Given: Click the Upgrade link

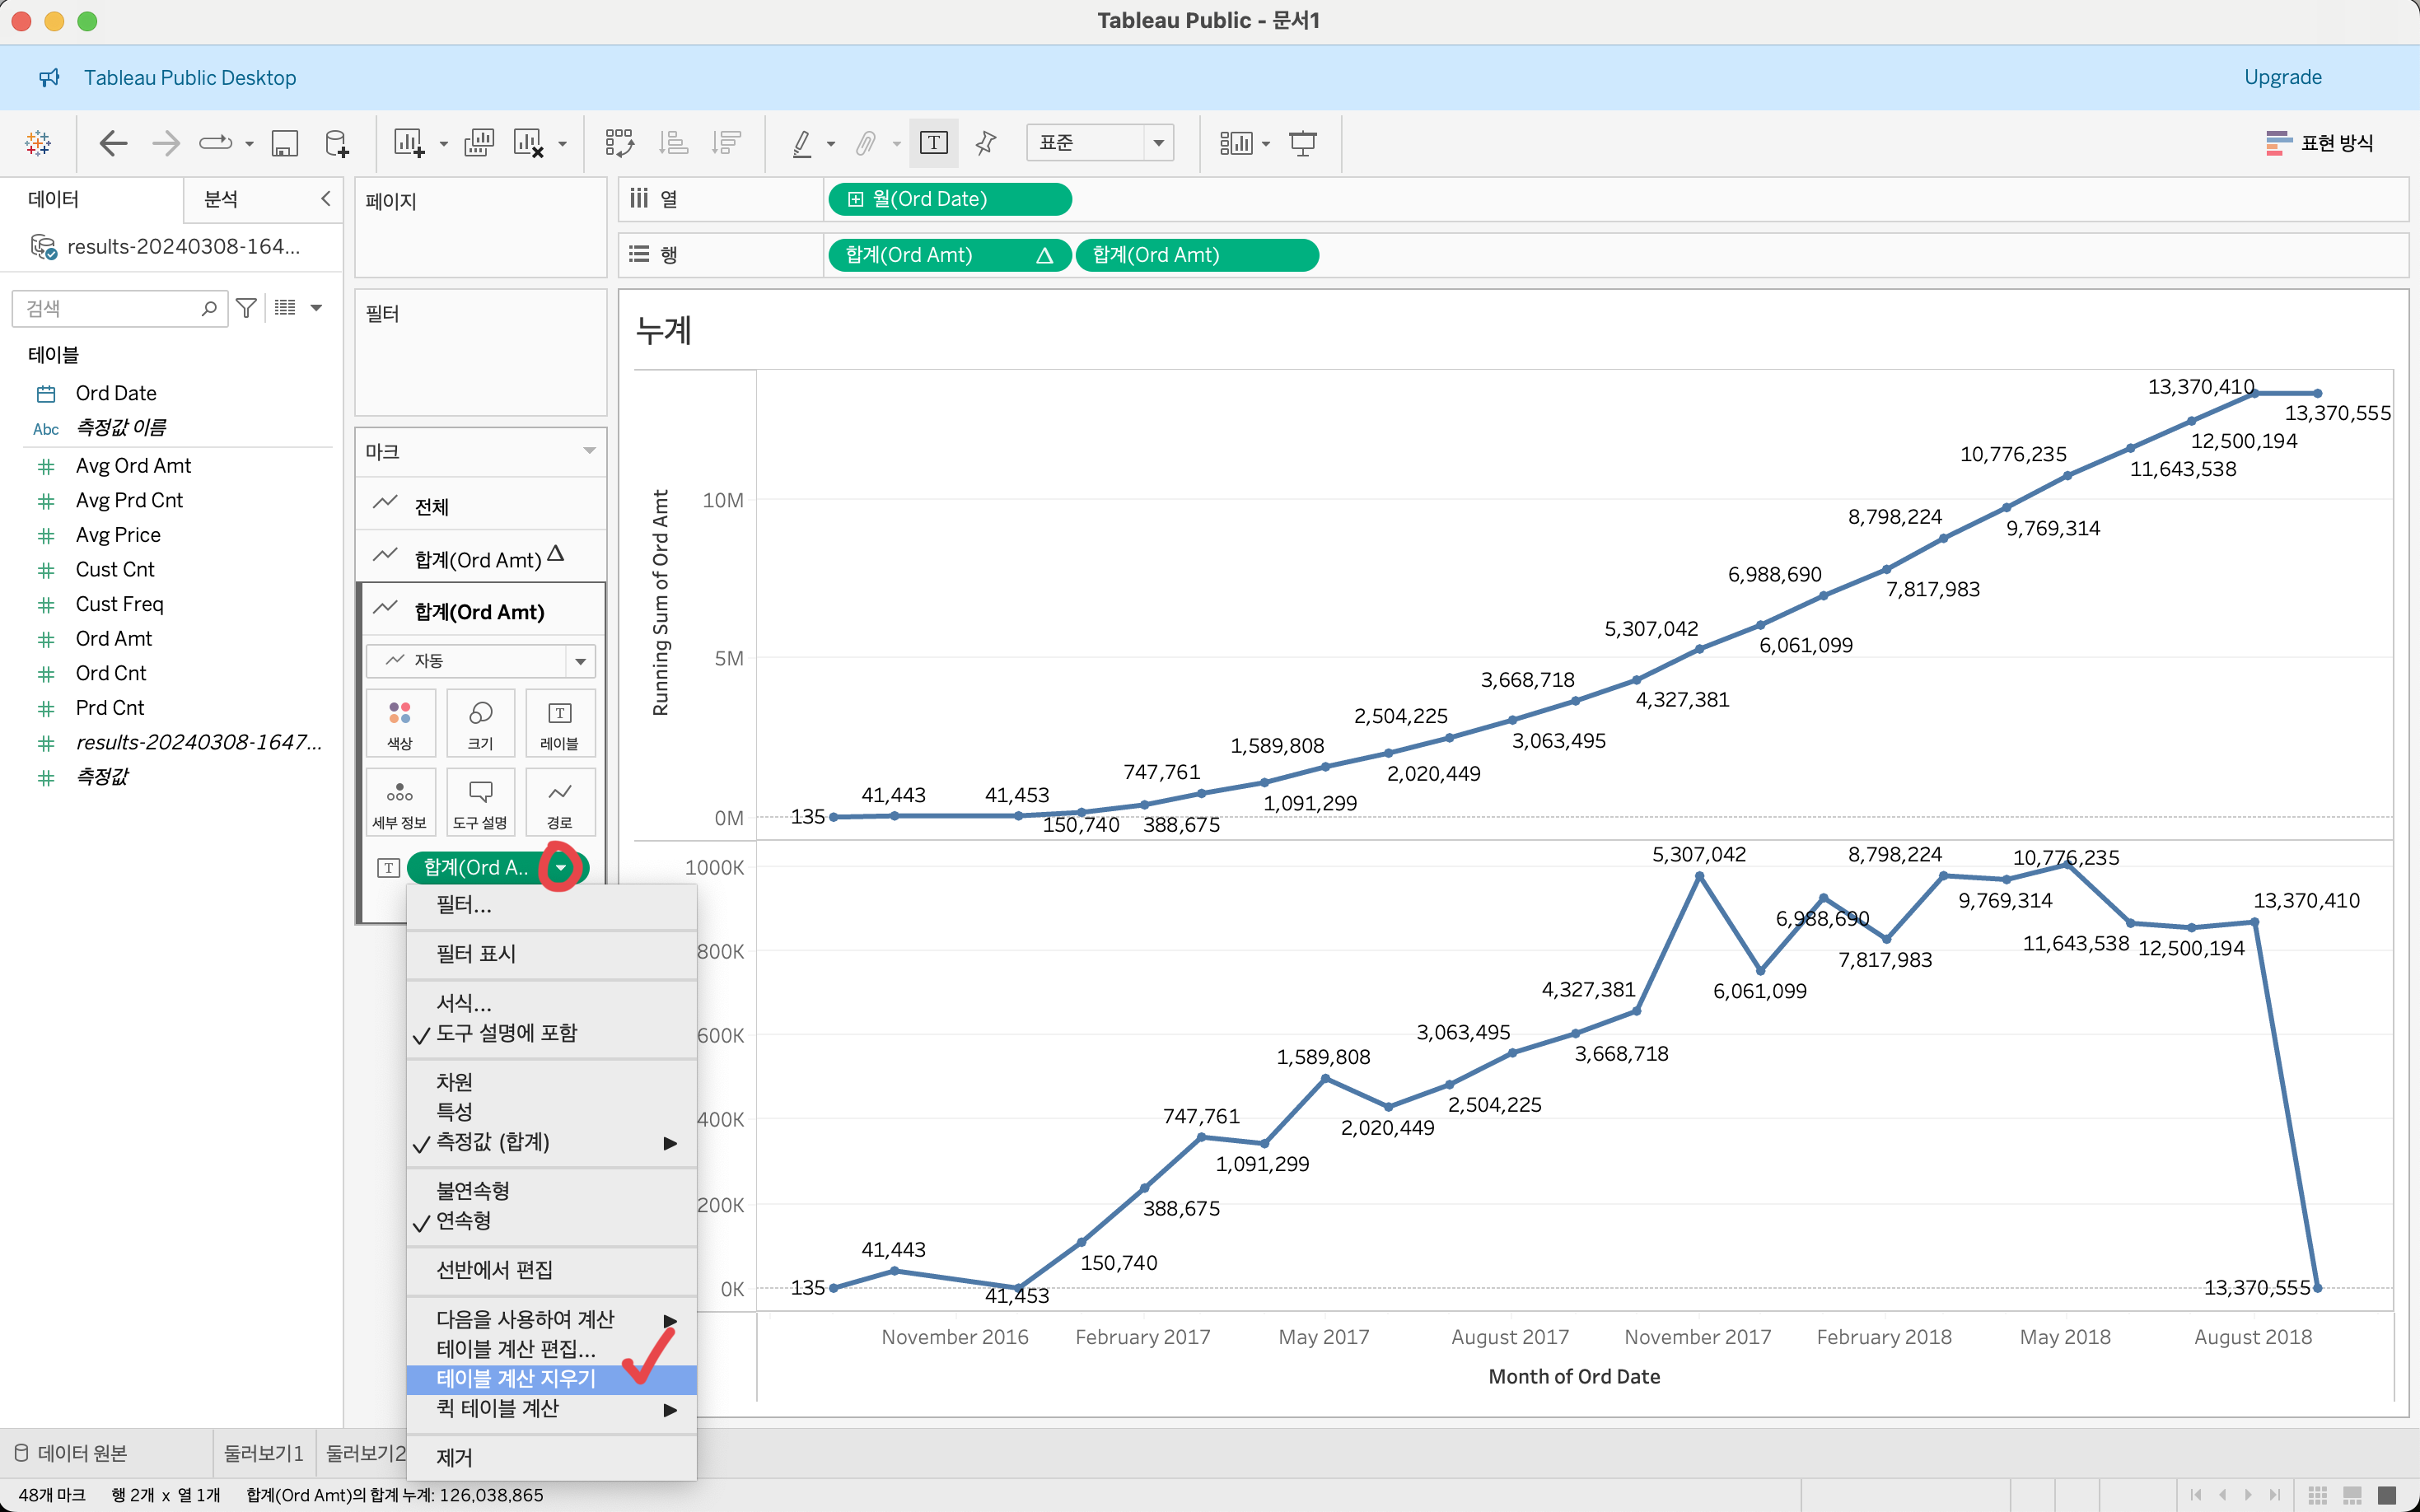Looking at the screenshot, I should coord(2282,77).
